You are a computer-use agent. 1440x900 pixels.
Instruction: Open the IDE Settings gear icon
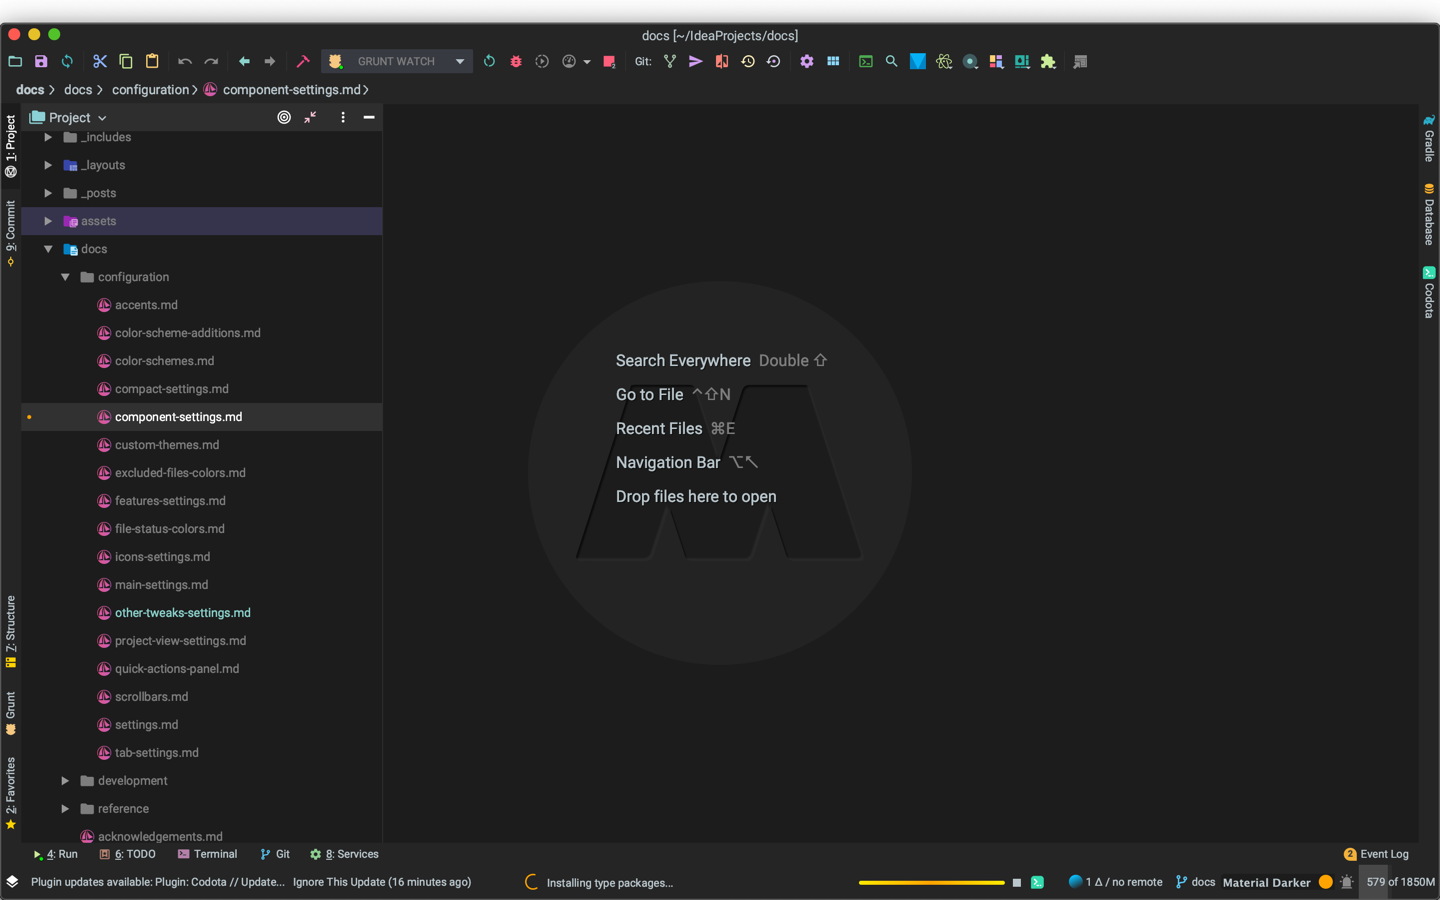[807, 61]
